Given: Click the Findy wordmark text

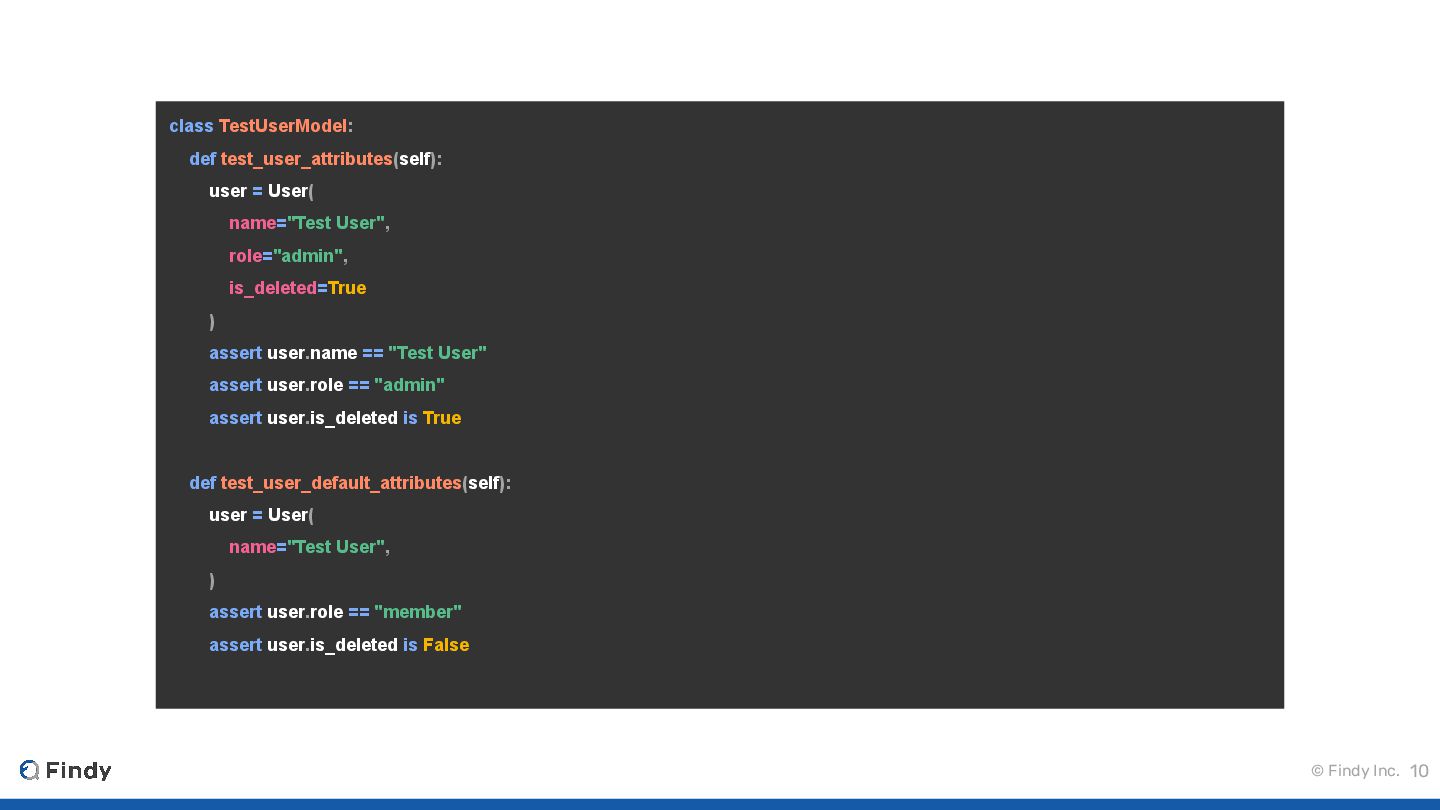Looking at the screenshot, I should coord(78,770).
